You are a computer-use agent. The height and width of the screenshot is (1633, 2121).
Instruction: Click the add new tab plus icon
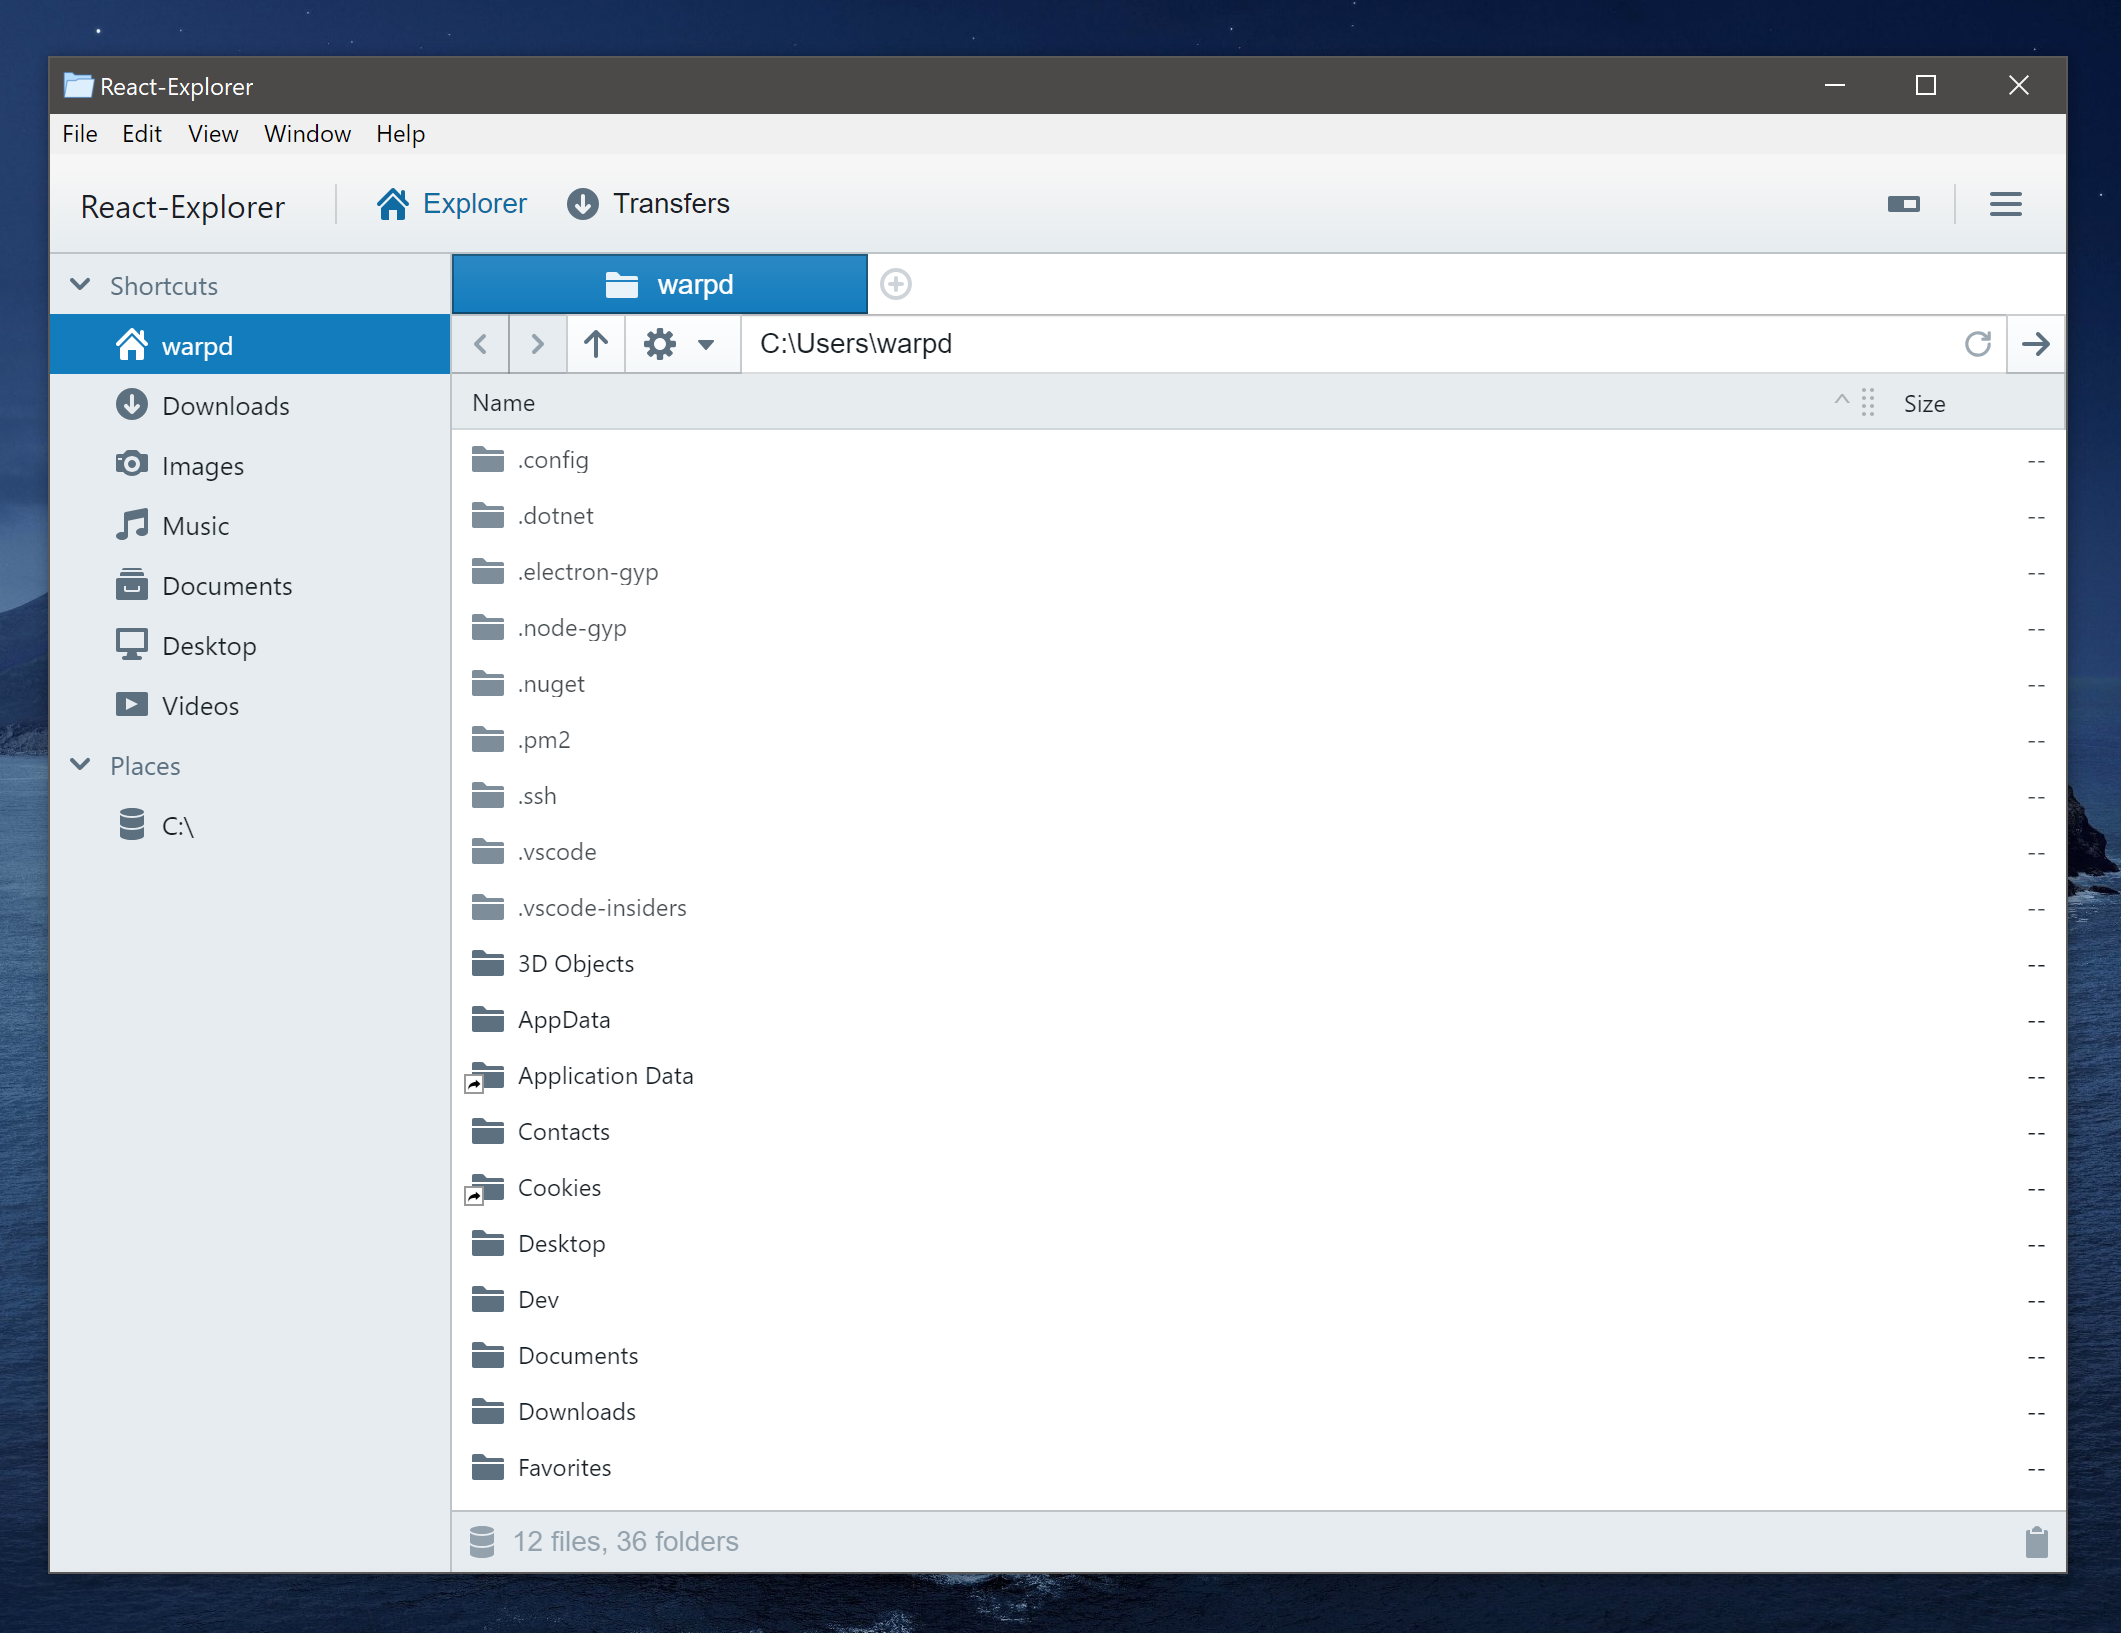[895, 284]
